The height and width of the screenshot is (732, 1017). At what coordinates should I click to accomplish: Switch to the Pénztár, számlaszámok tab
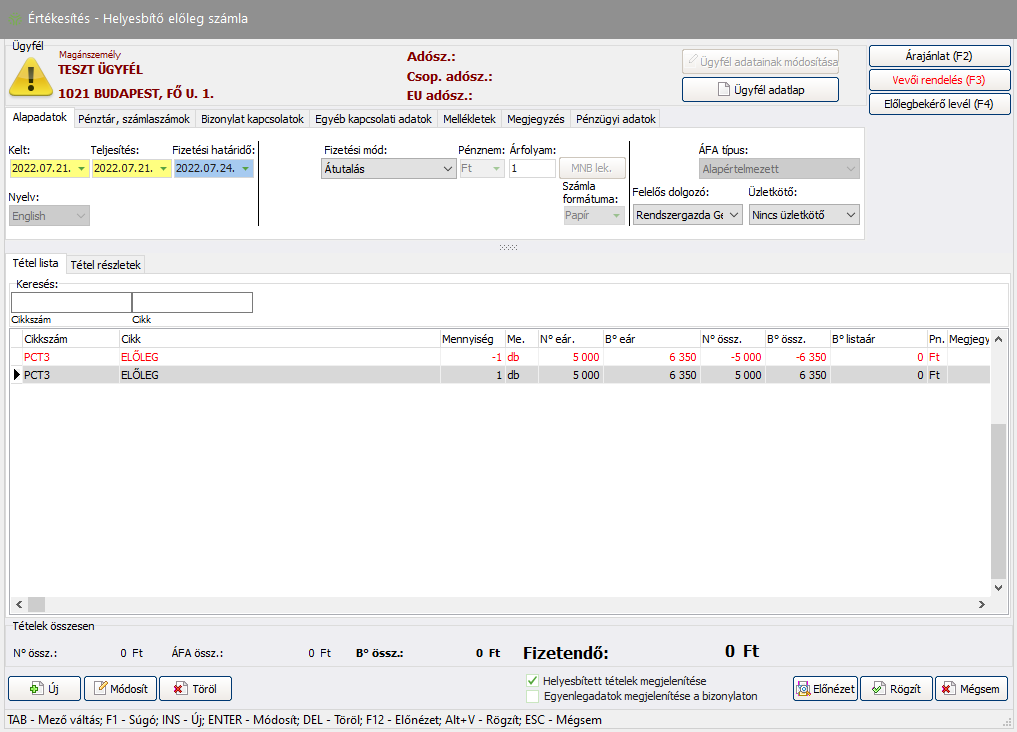(134, 119)
